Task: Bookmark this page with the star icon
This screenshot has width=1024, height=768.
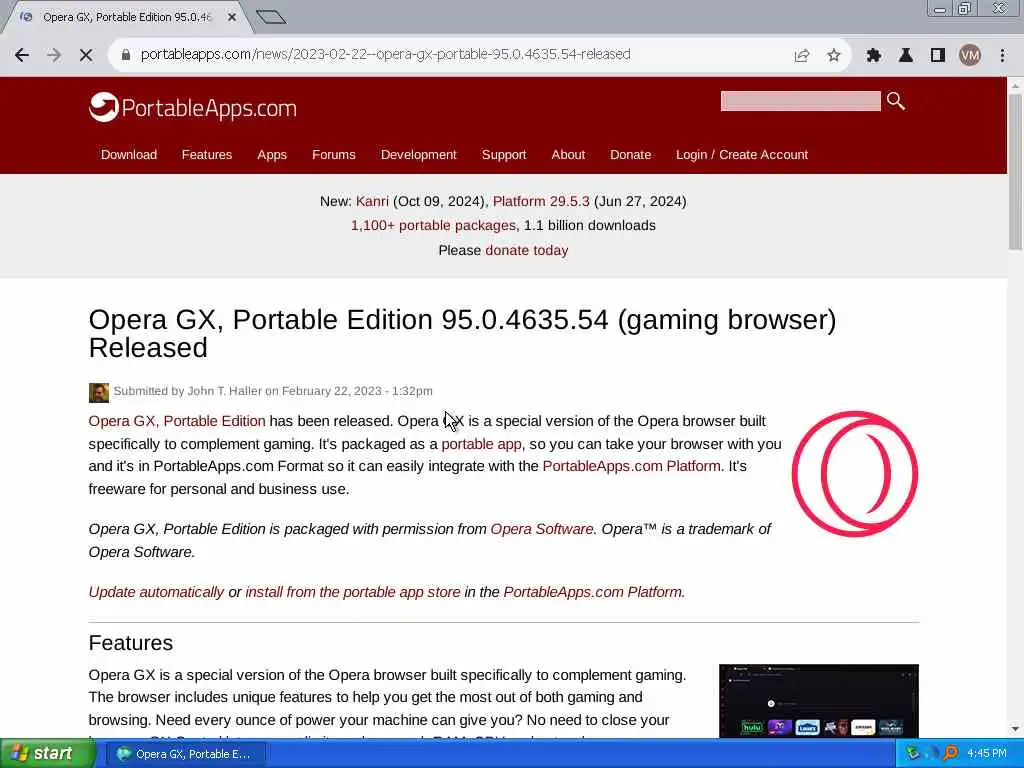Action: coord(834,56)
